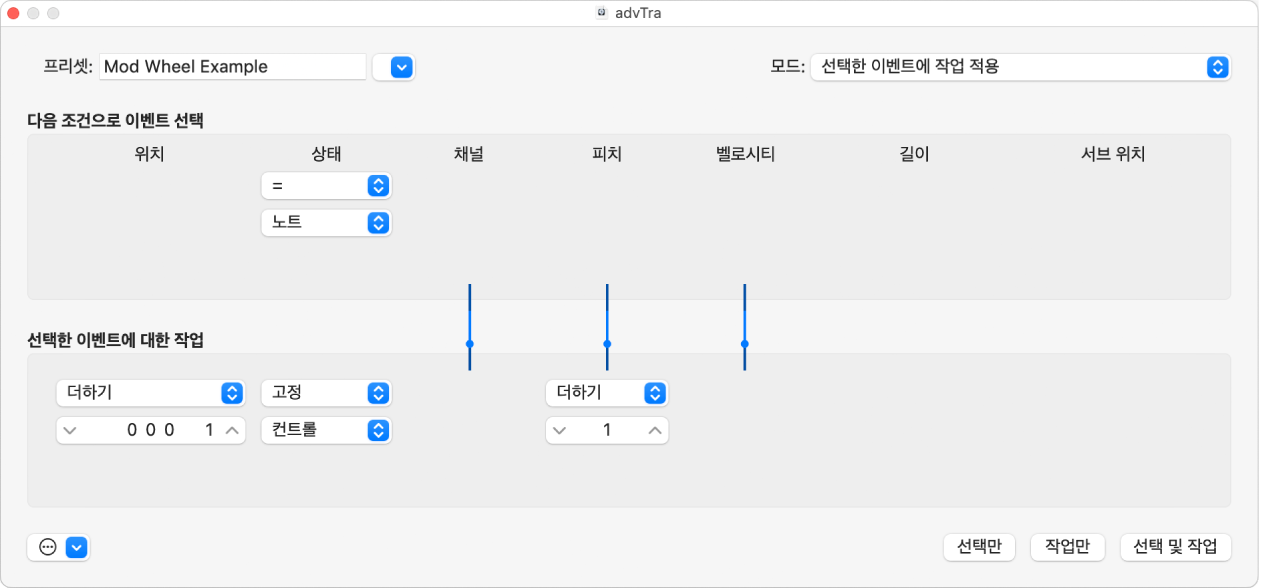
Task: Open the pitch 더하기 operation popup
Action: tap(606, 393)
